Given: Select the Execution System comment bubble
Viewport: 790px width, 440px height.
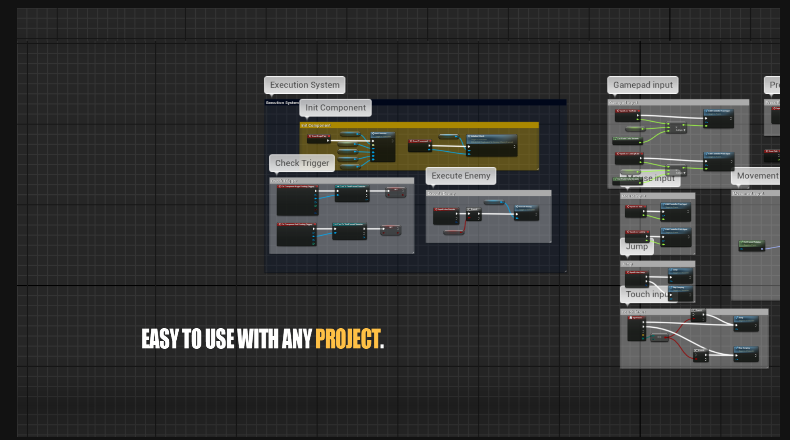Looking at the screenshot, I should click(304, 85).
